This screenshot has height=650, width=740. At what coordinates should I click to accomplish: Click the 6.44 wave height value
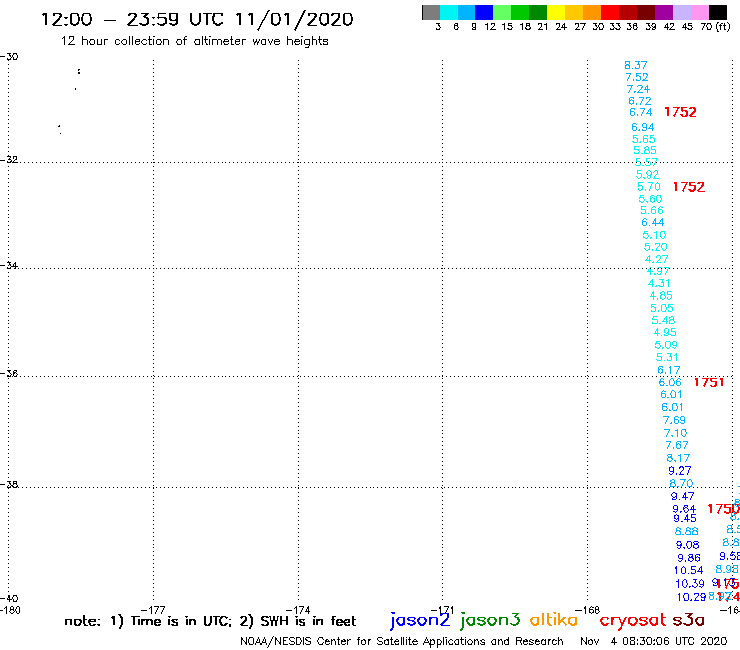coord(653,222)
